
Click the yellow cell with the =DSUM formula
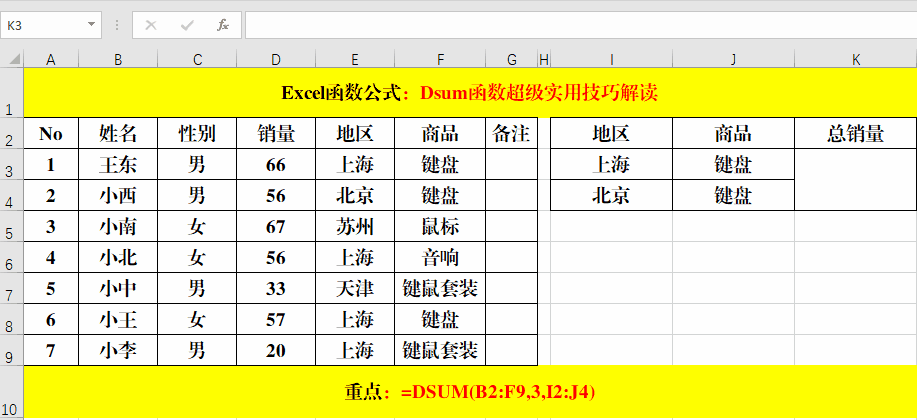469,392
